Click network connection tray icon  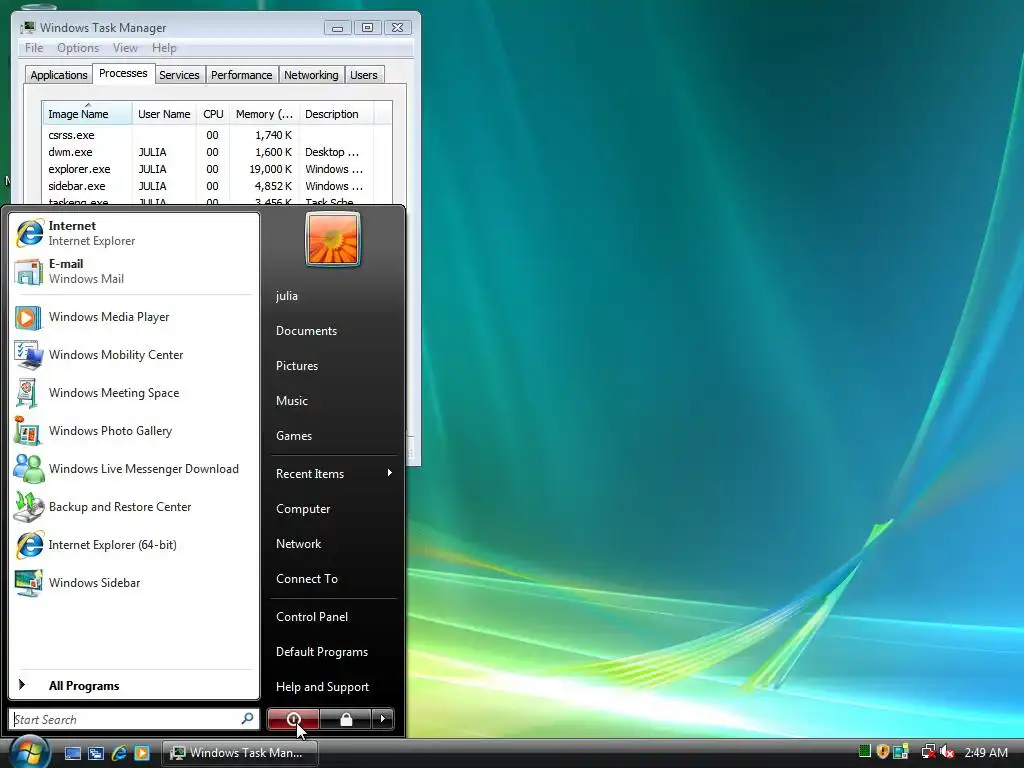(928, 752)
